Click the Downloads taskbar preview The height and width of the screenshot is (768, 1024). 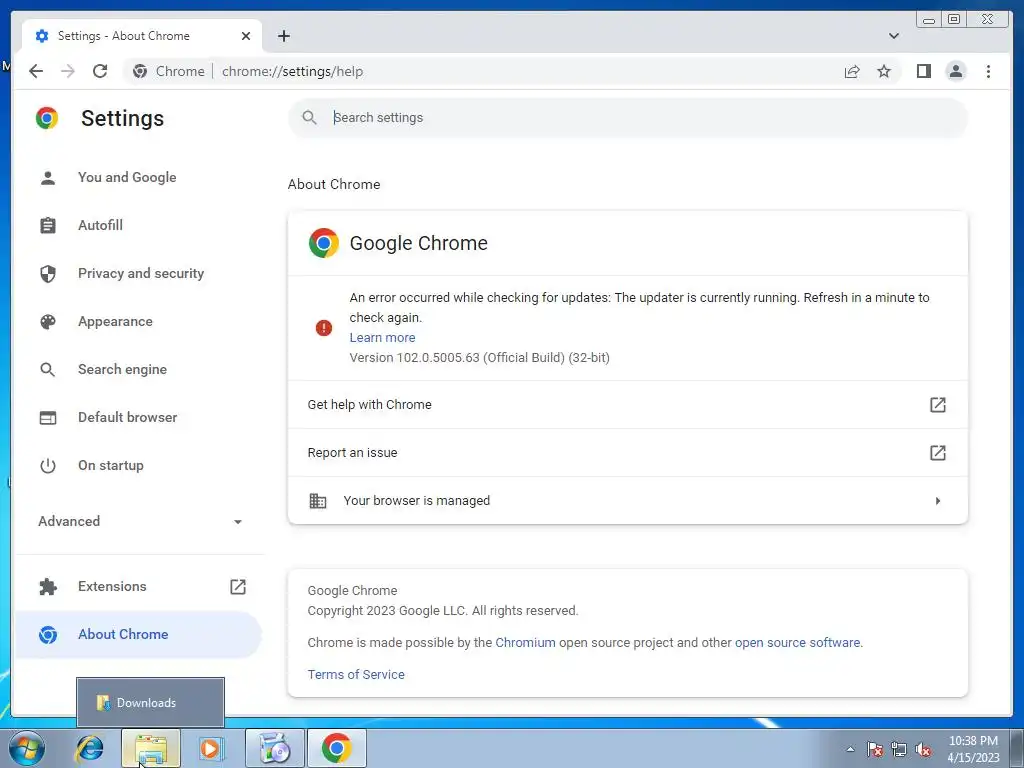150,703
